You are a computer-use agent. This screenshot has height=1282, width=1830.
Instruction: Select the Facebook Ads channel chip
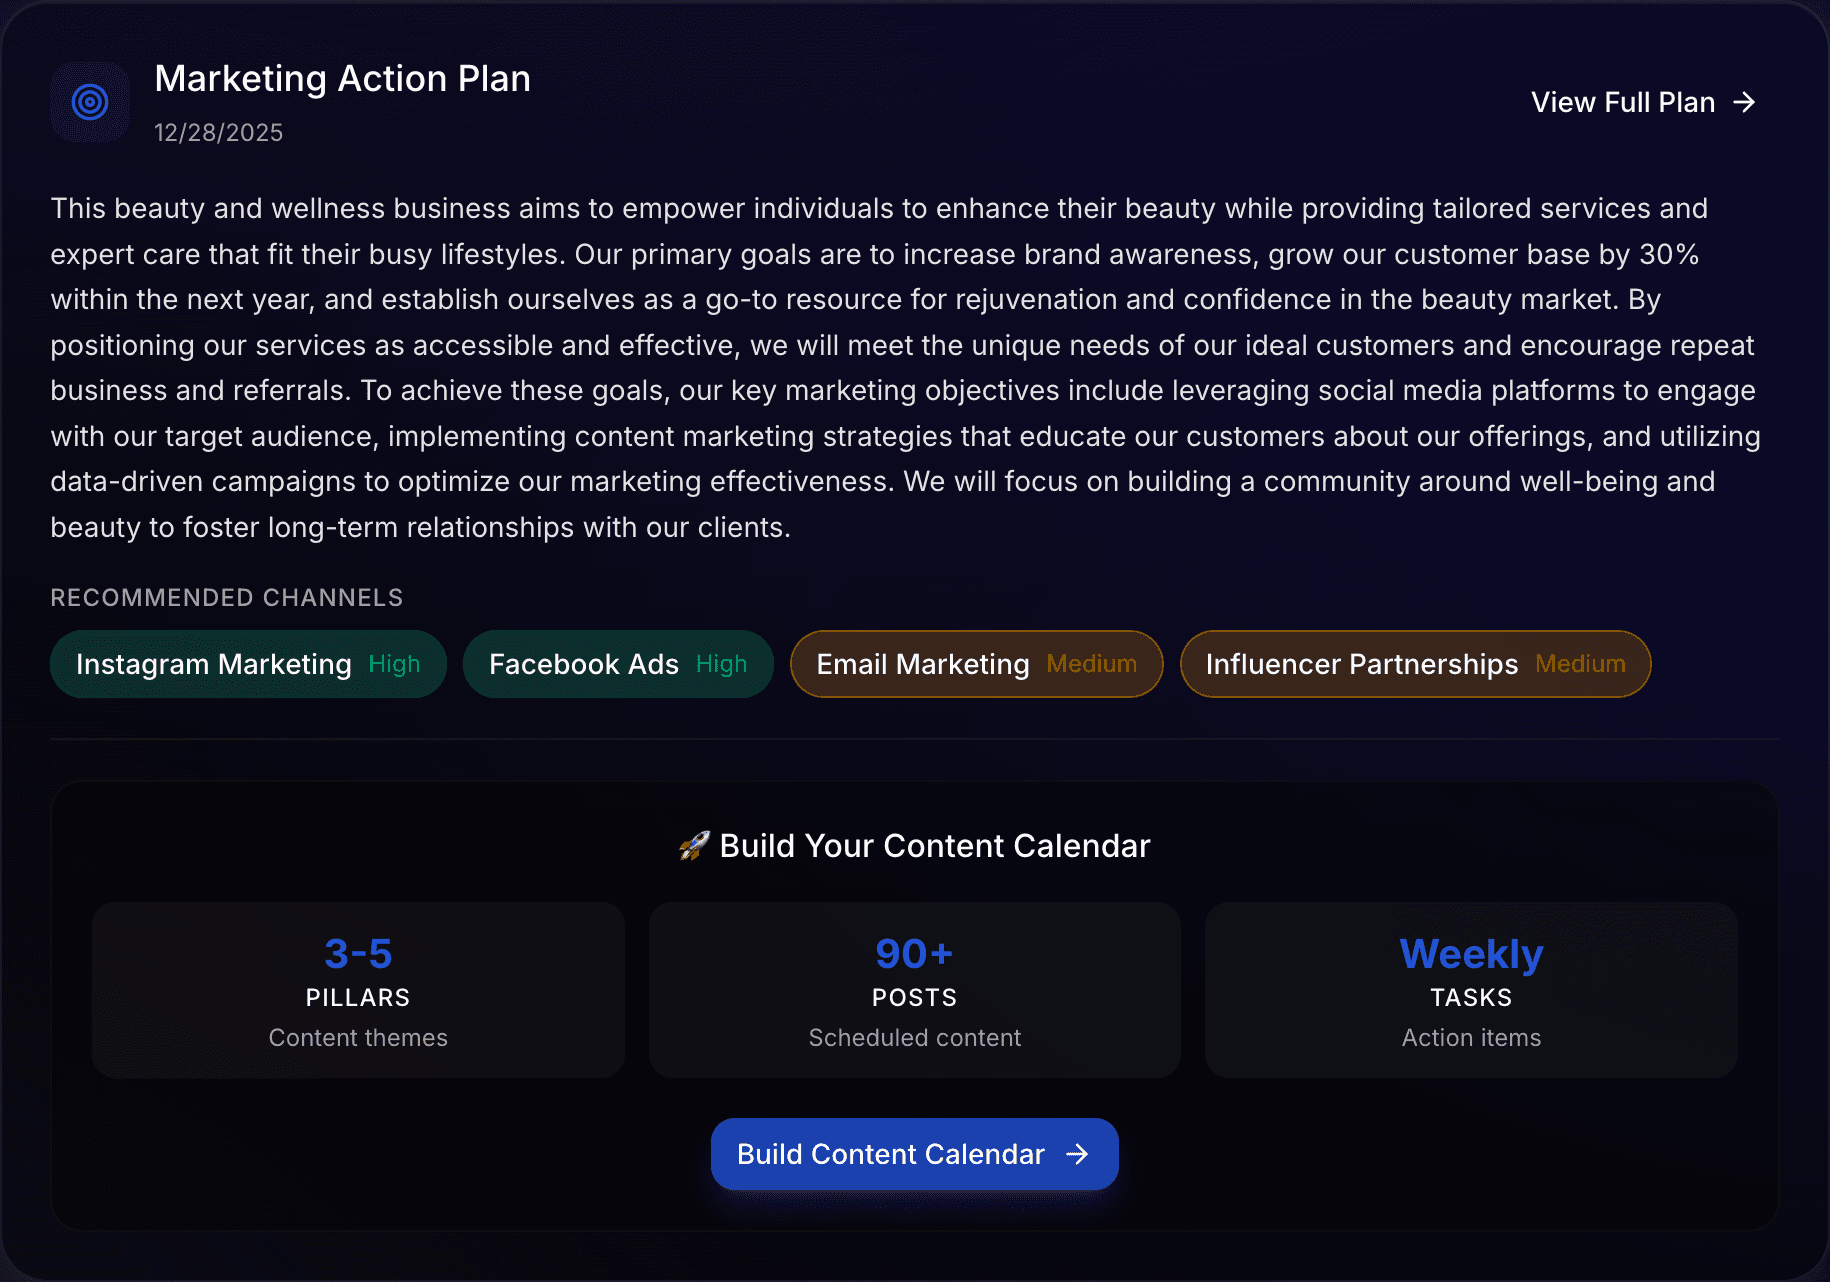617,664
